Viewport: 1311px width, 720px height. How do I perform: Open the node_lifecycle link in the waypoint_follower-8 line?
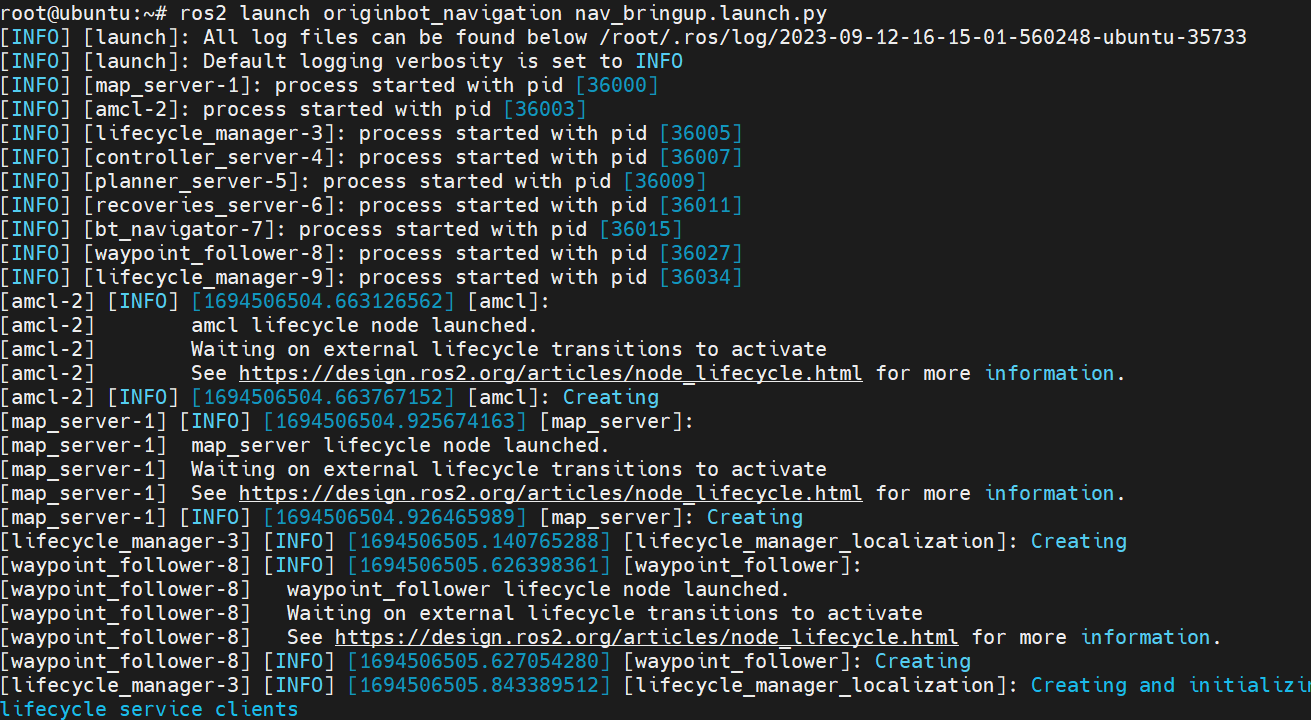click(x=646, y=637)
